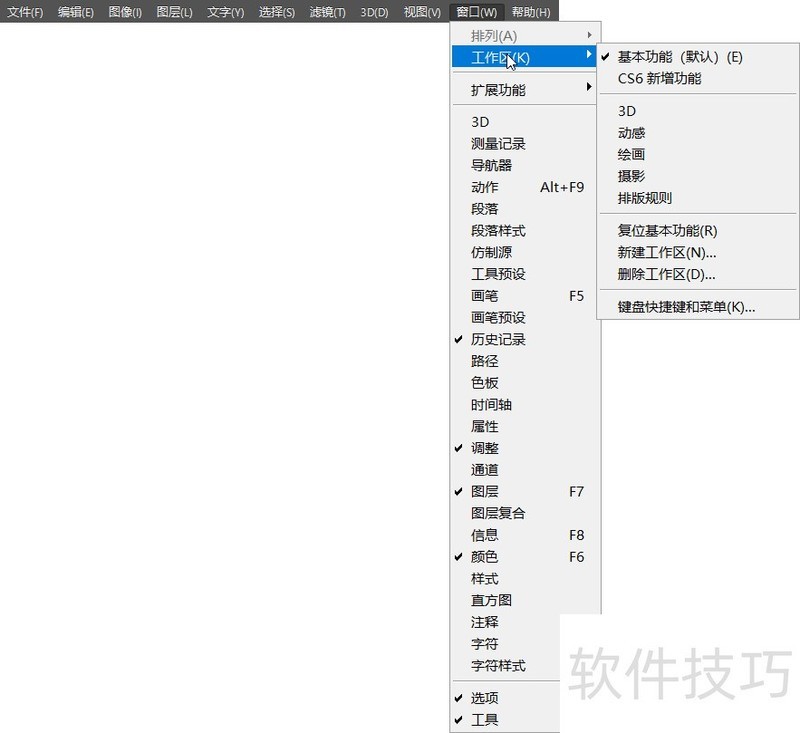The image size is (800, 733).
Task: Toggle 选项 bar visibility
Action: click(485, 698)
